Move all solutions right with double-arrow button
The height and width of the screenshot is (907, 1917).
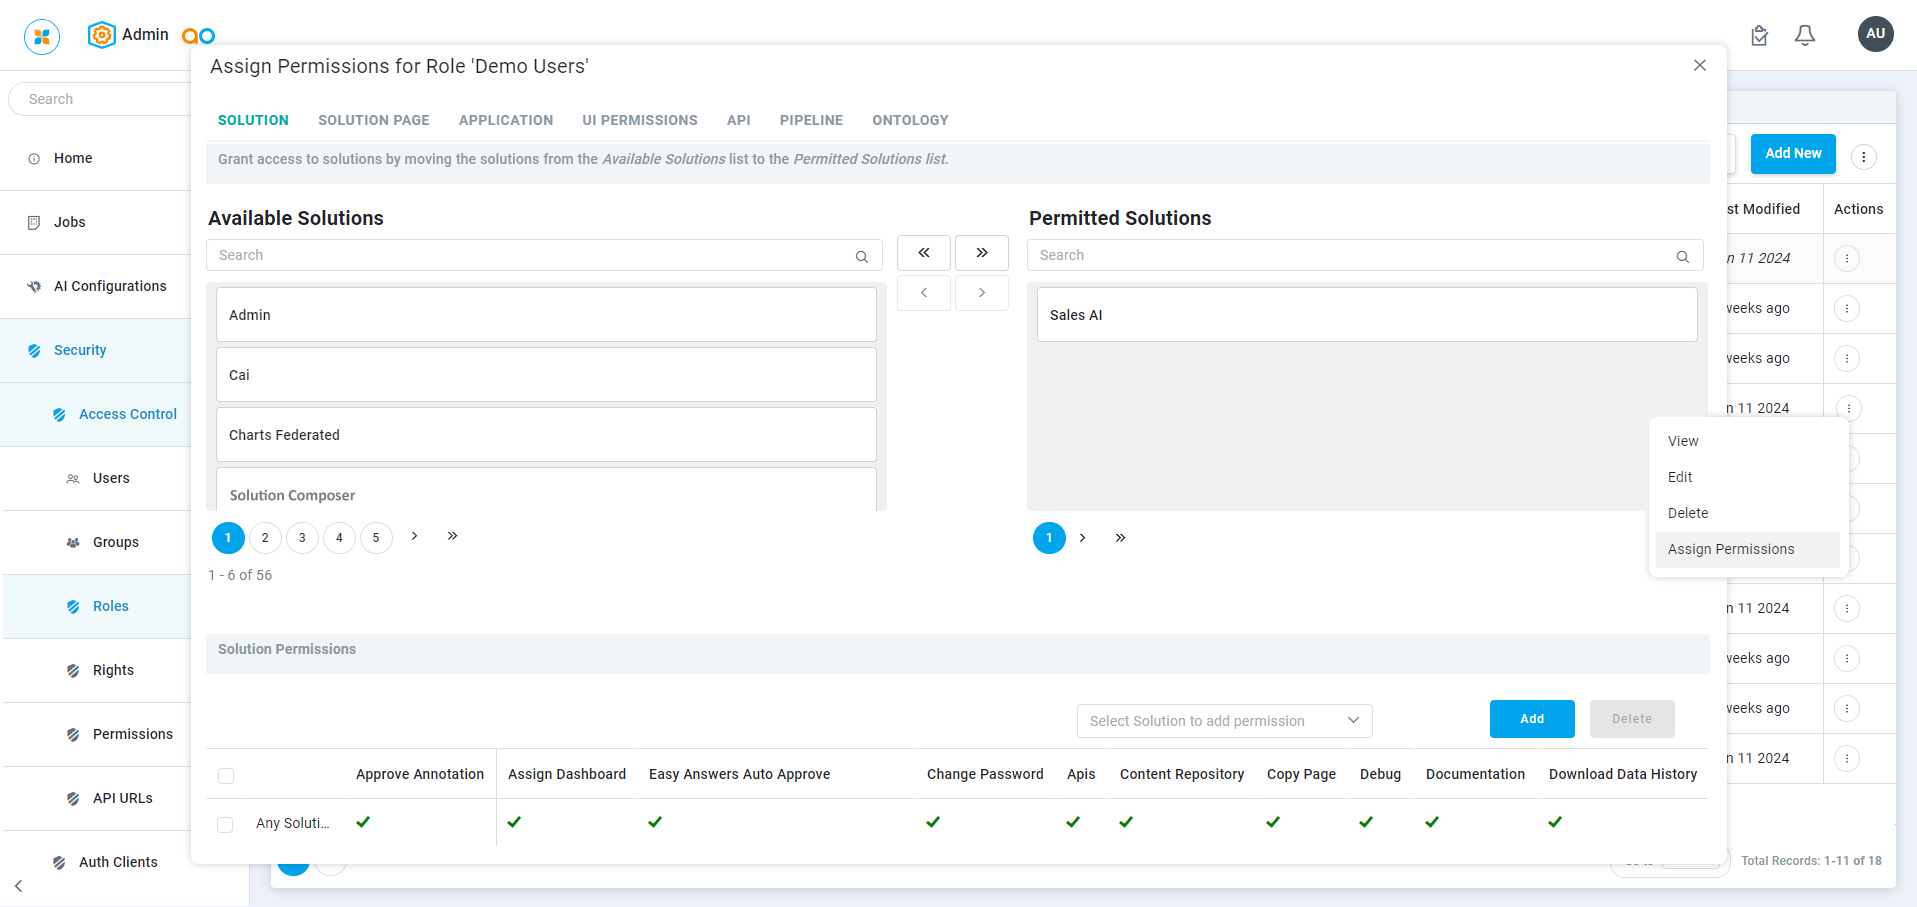(981, 253)
